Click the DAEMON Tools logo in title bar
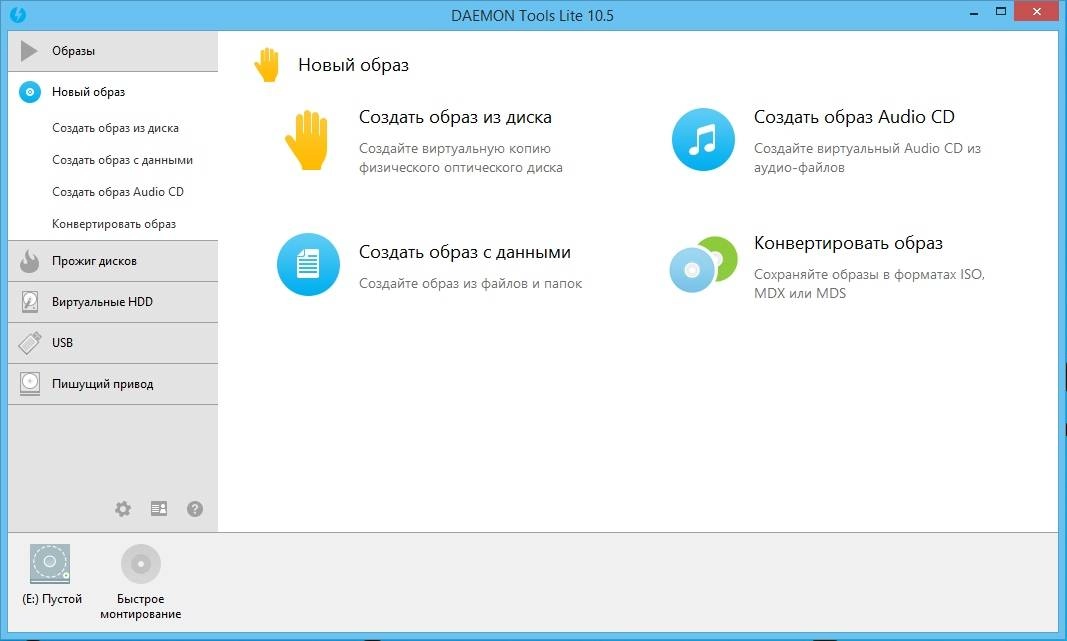The image size is (1067, 641). pos(18,14)
